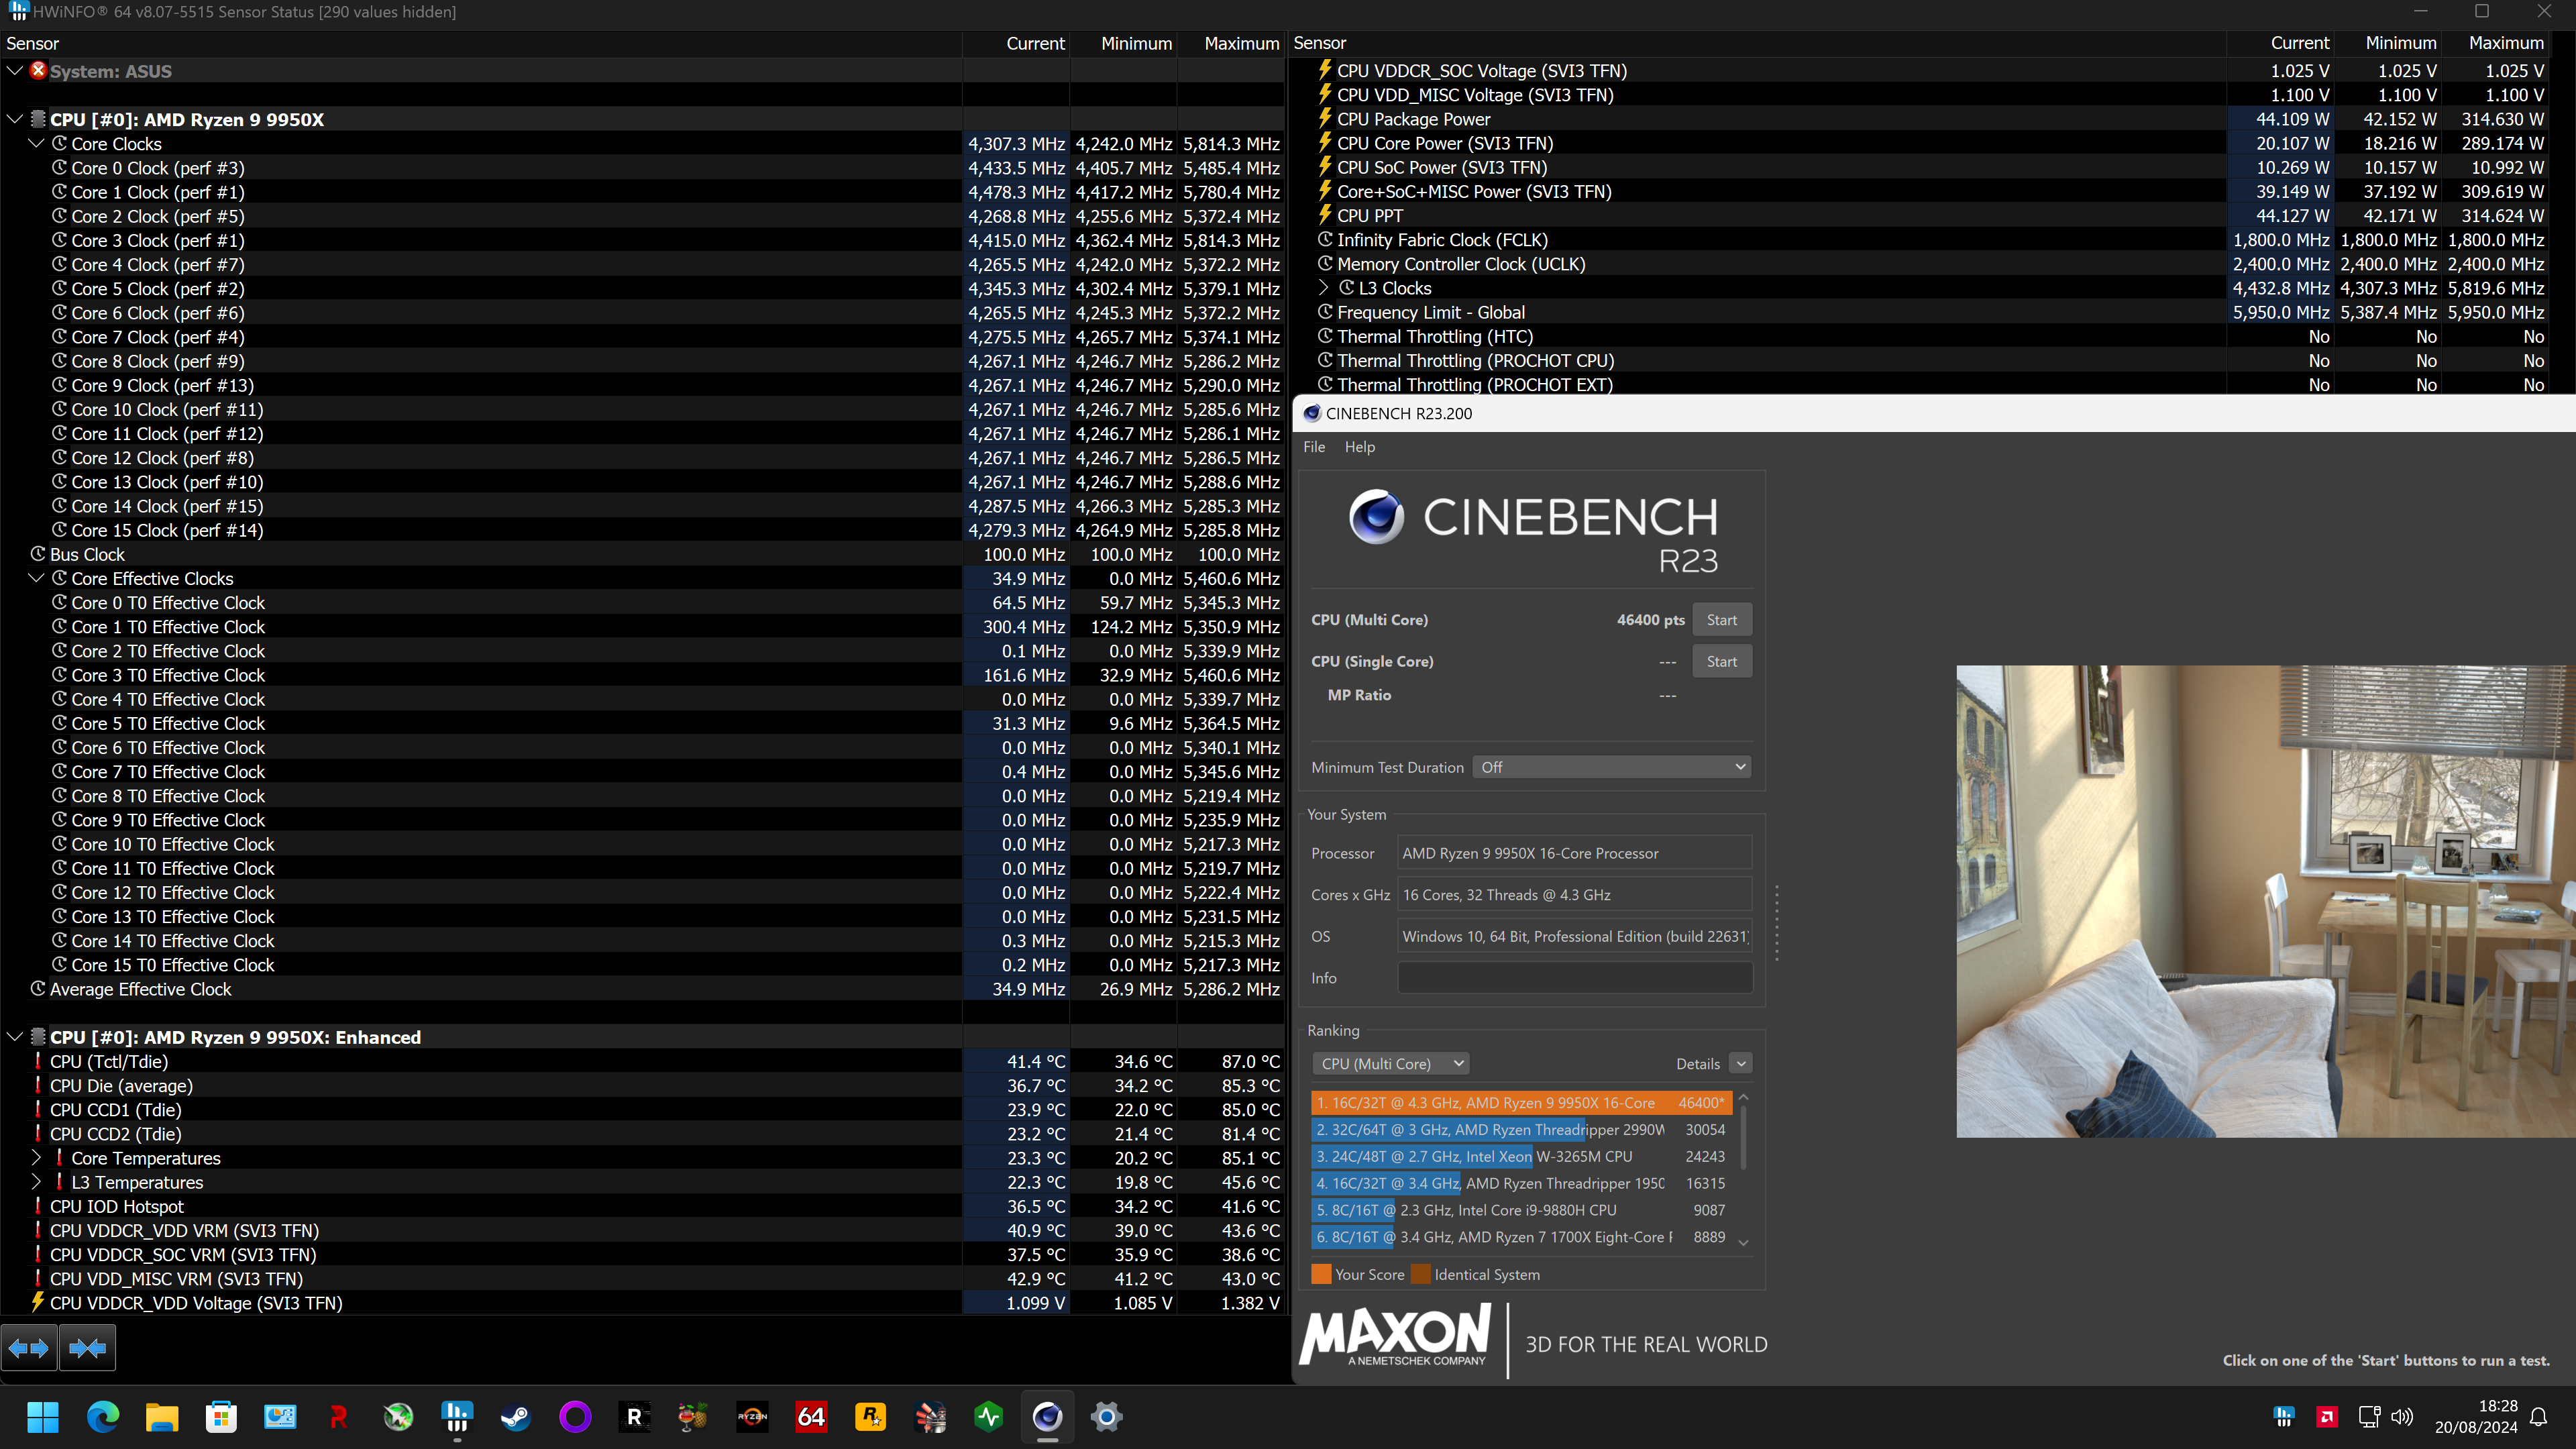Click the Details label in the Ranking panel
The height and width of the screenshot is (1449, 2576).
(1698, 1064)
